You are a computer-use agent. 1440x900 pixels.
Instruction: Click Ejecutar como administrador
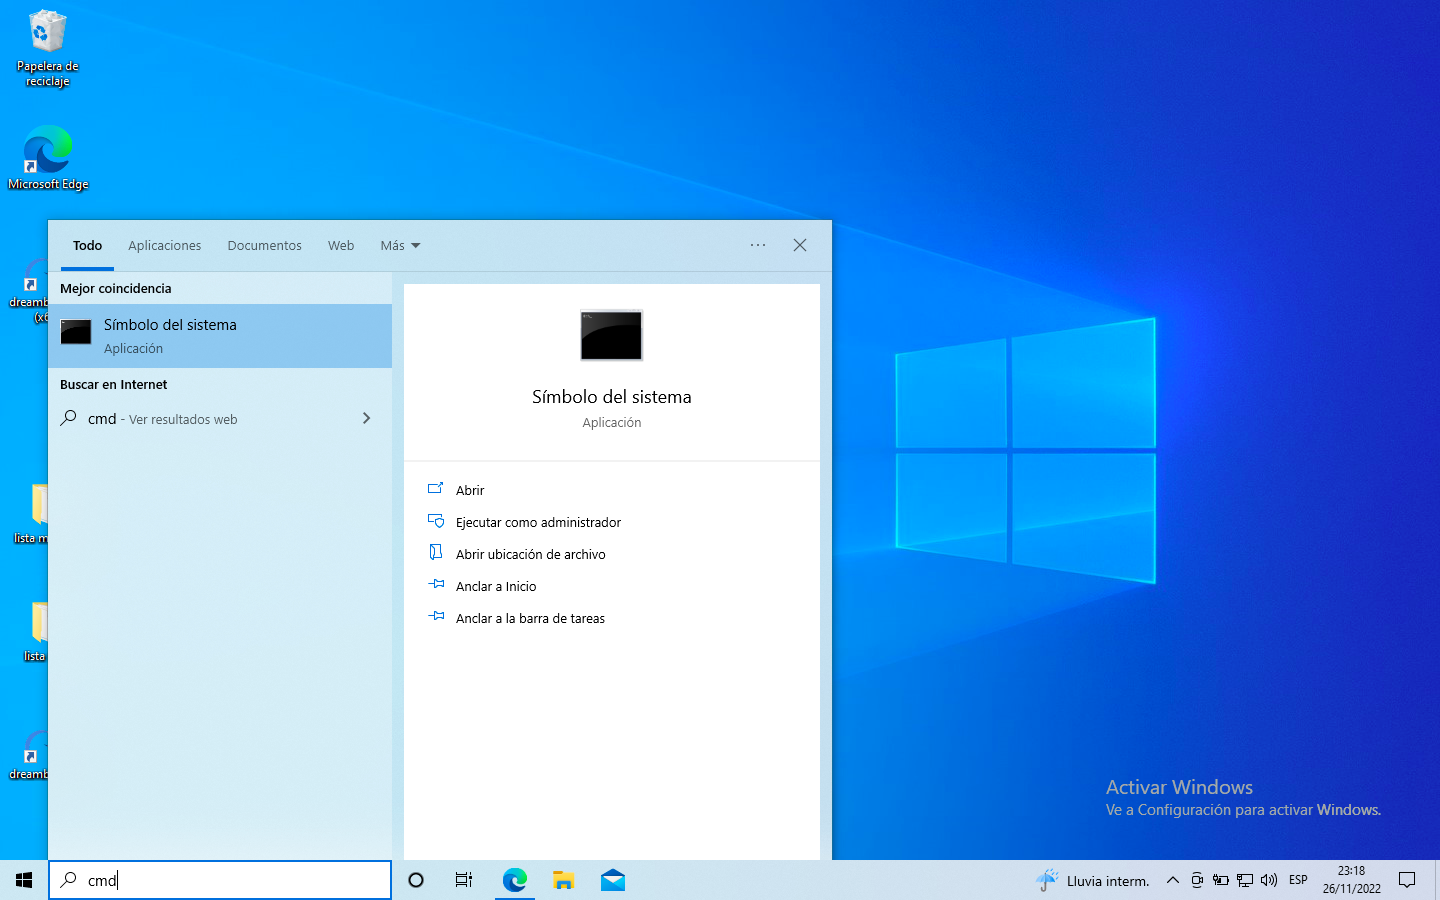[538, 523]
